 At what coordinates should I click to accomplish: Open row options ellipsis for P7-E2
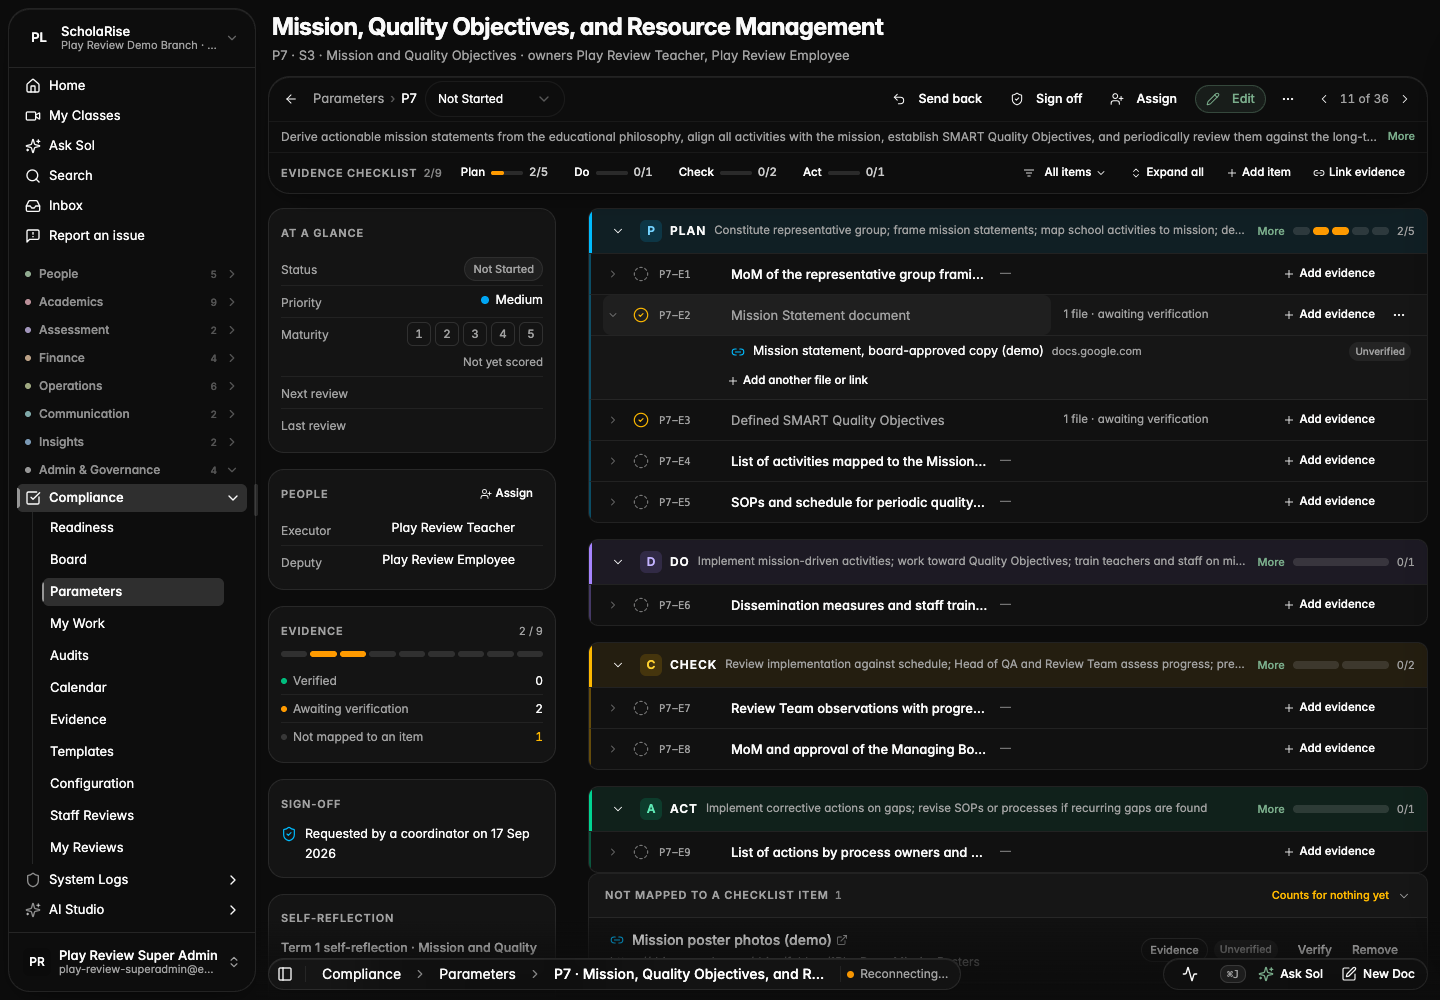tap(1399, 315)
